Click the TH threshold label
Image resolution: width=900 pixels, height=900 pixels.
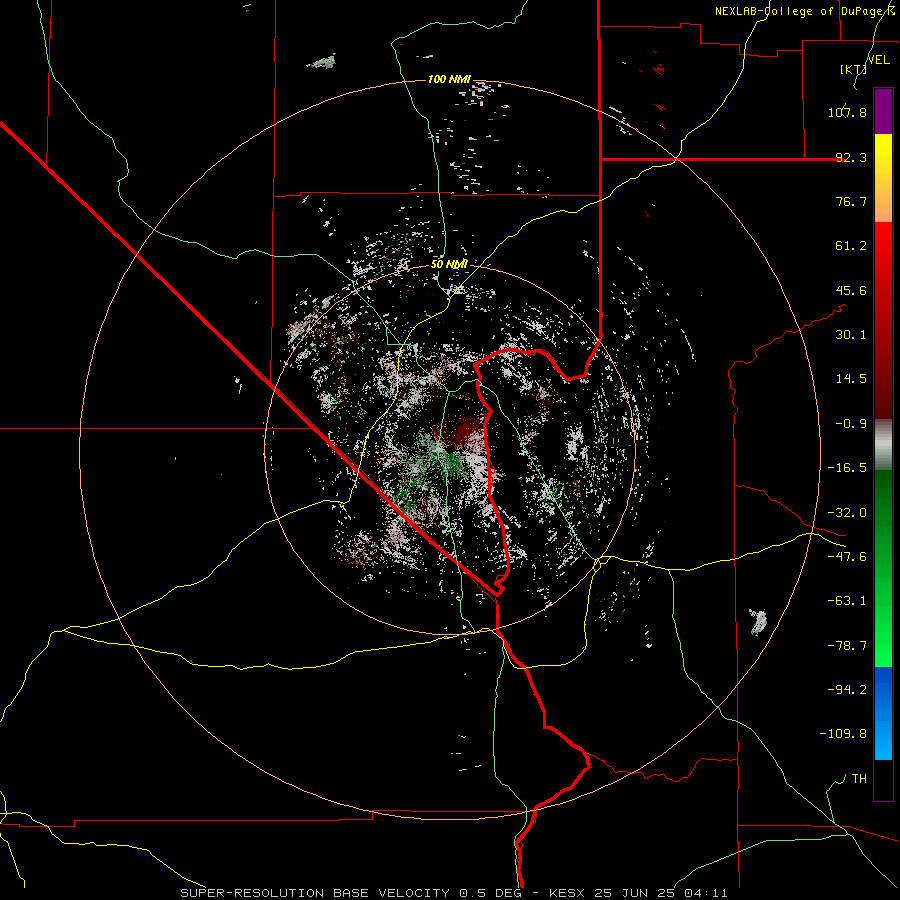(x=859, y=779)
